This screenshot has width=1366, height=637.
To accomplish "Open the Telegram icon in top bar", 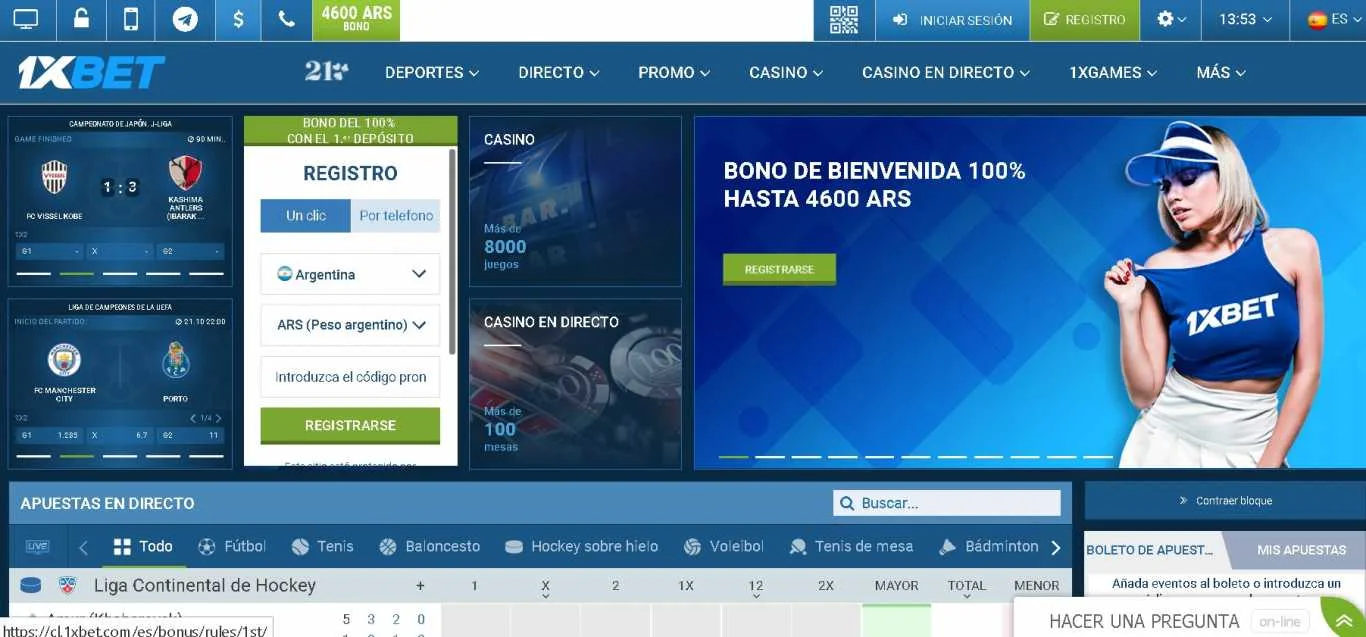I will point(185,19).
